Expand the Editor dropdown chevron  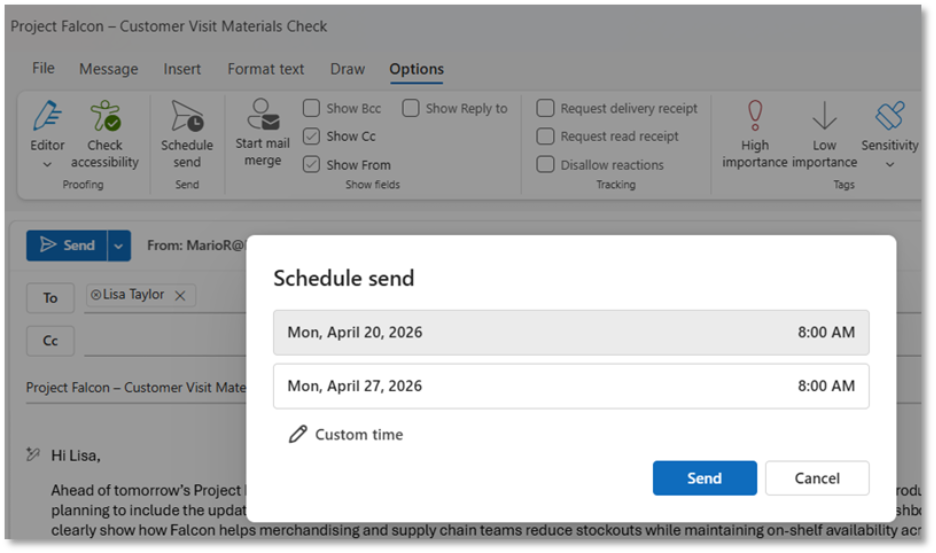pos(47,164)
